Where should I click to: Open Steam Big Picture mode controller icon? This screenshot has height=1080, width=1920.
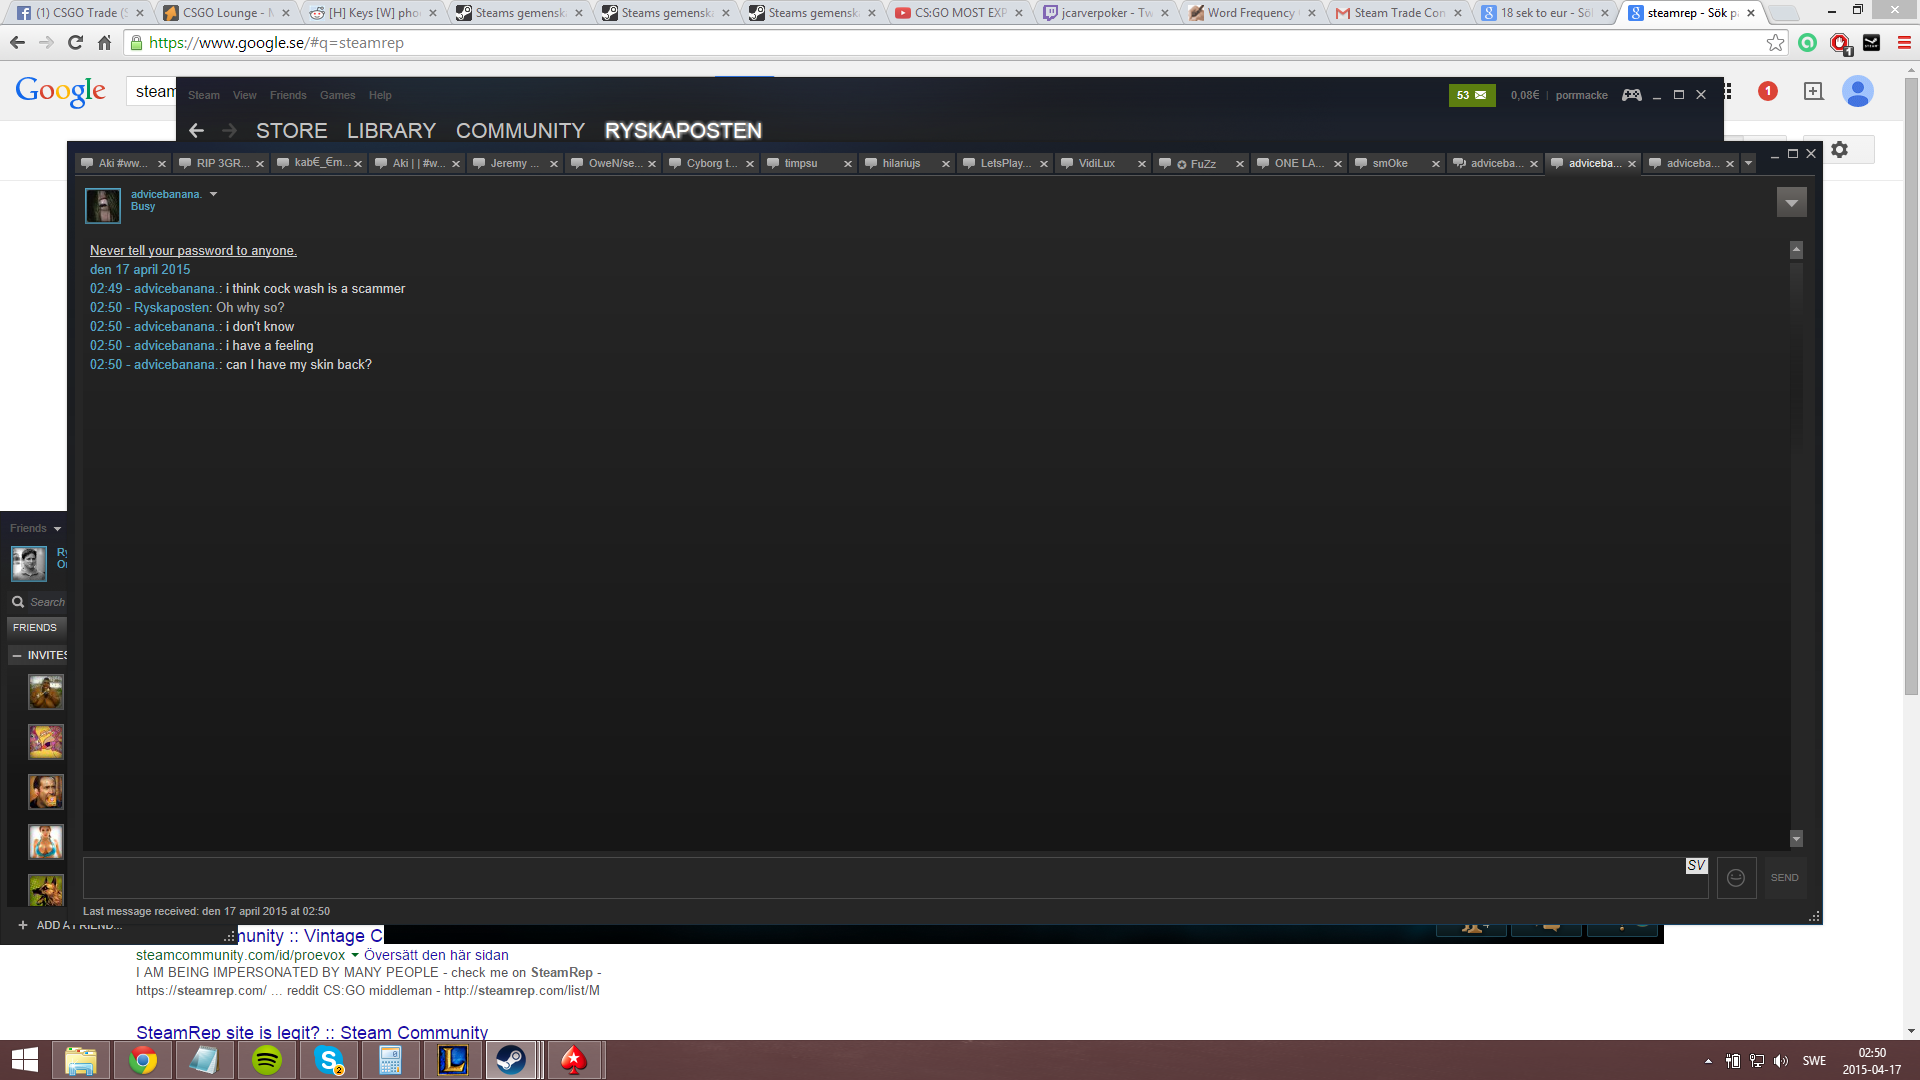1631,95
